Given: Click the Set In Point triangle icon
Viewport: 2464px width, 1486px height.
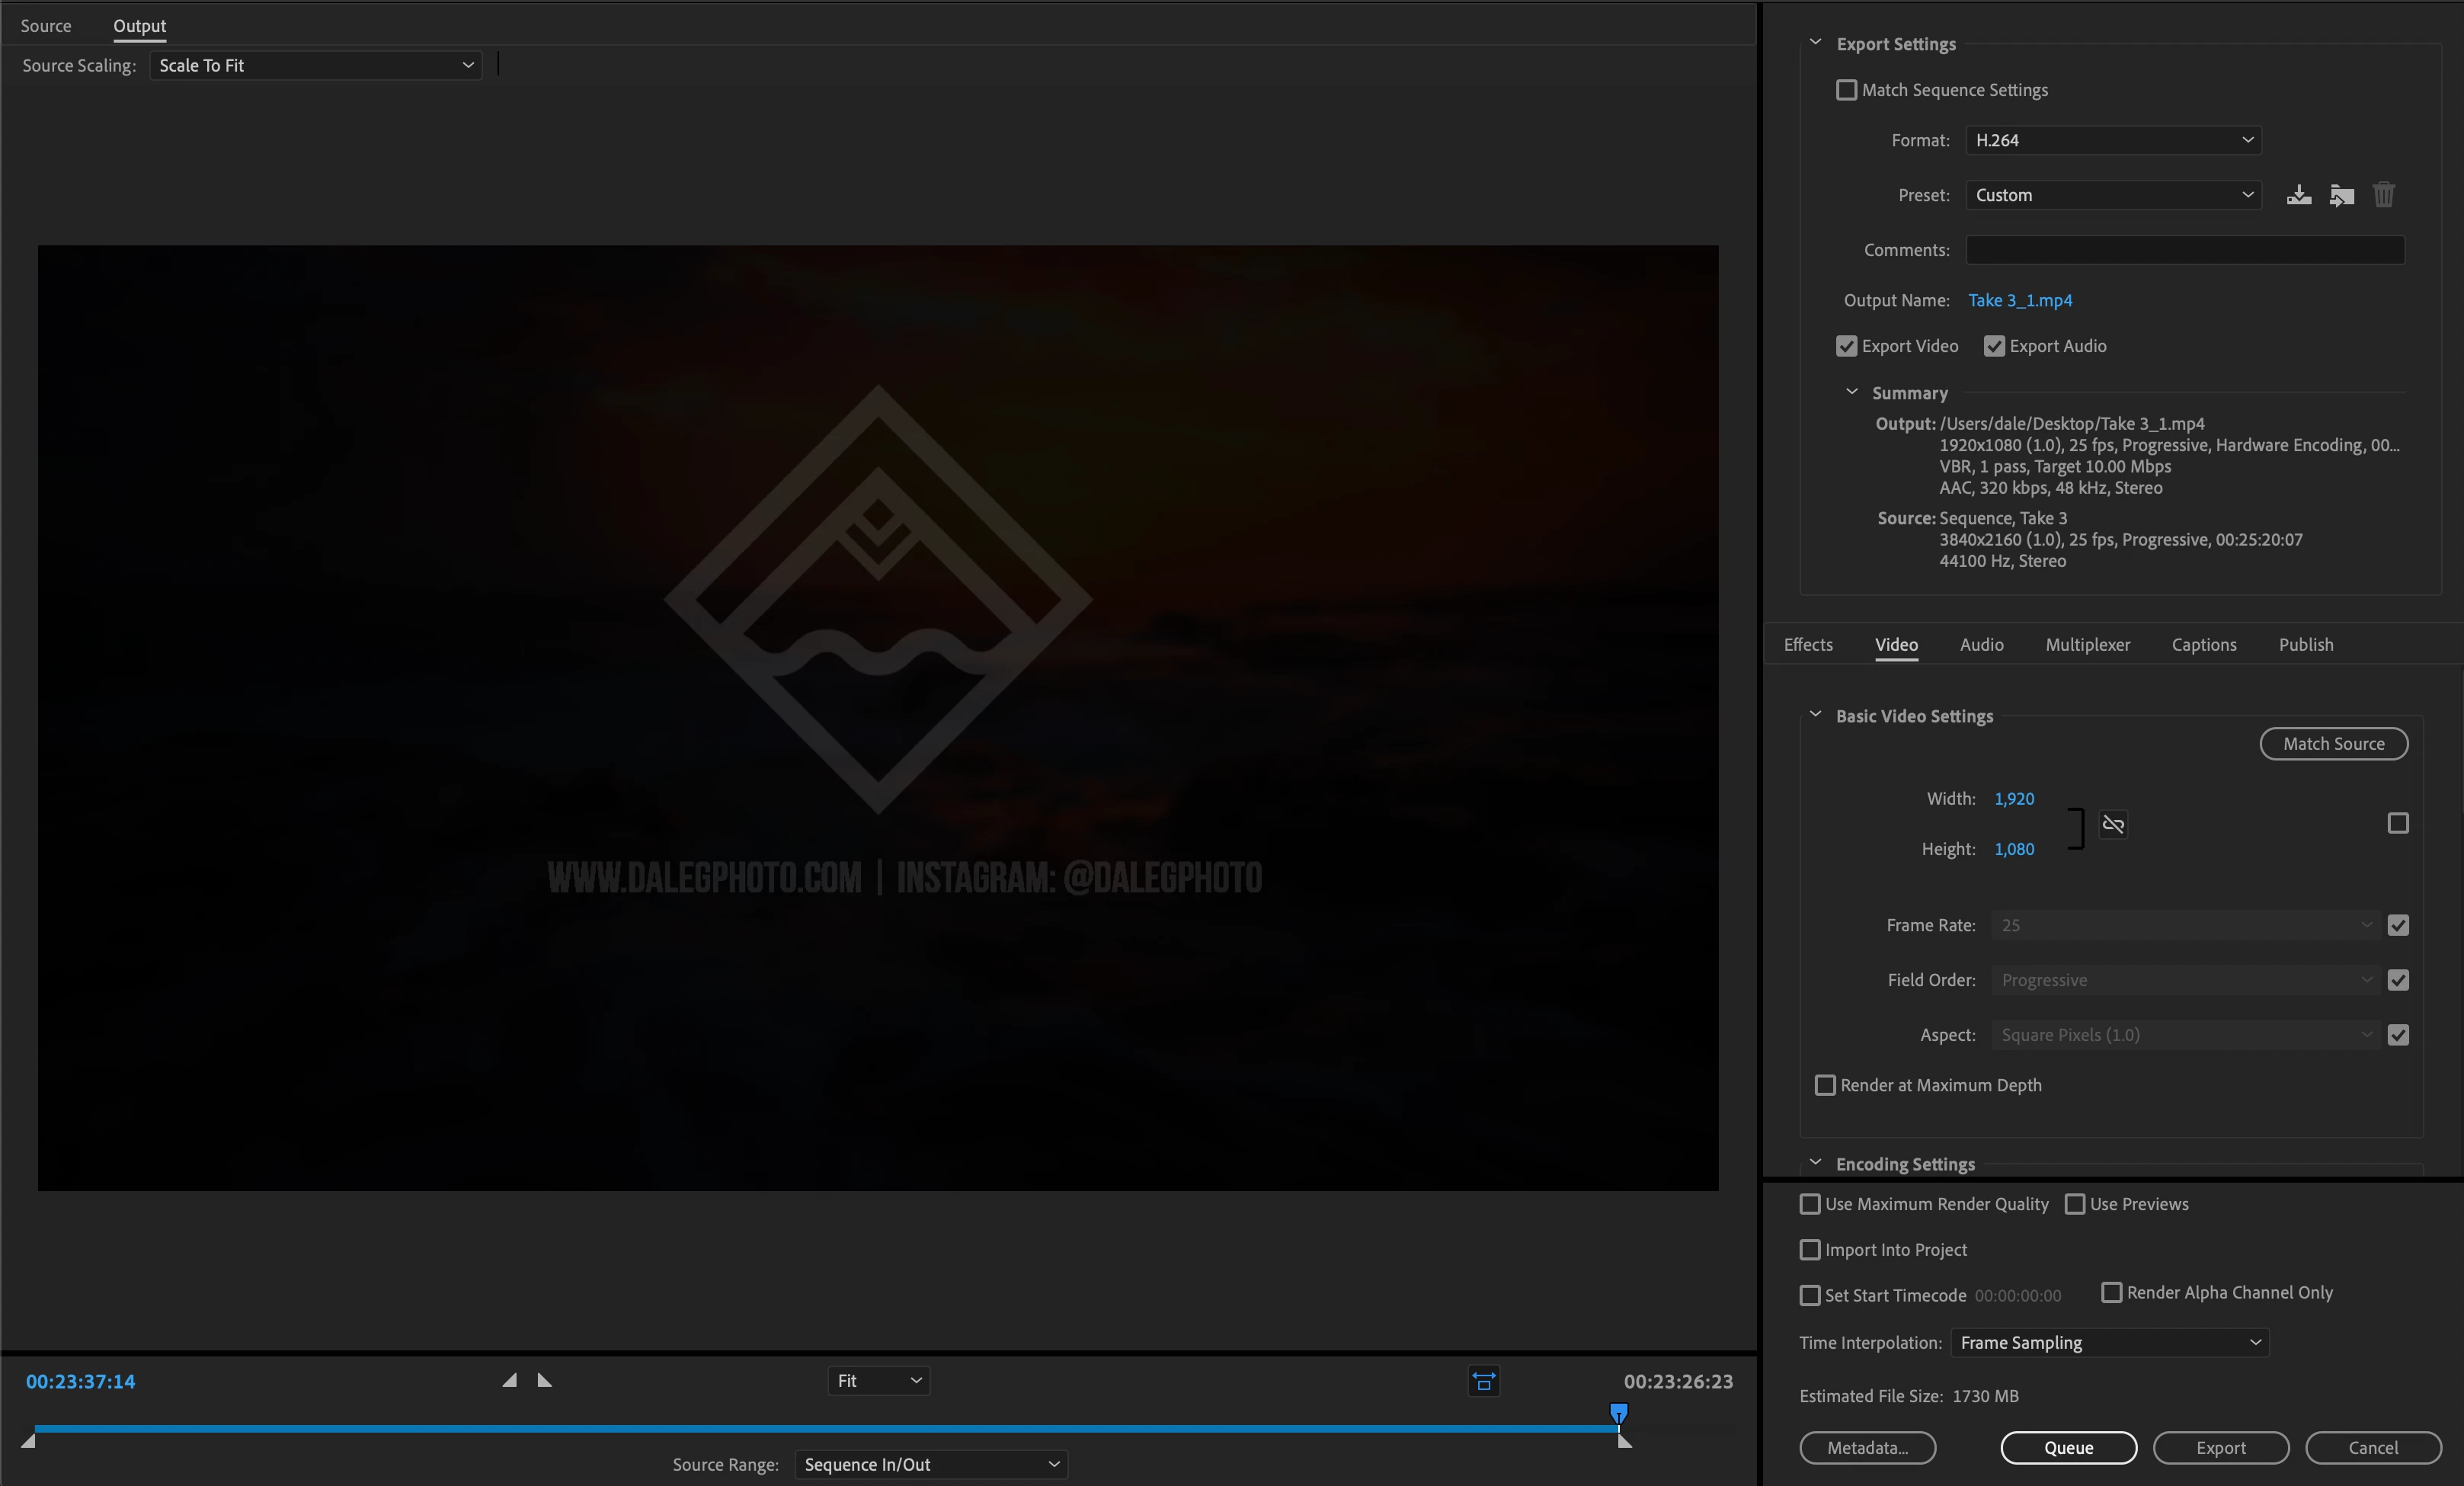Looking at the screenshot, I should [510, 1380].
